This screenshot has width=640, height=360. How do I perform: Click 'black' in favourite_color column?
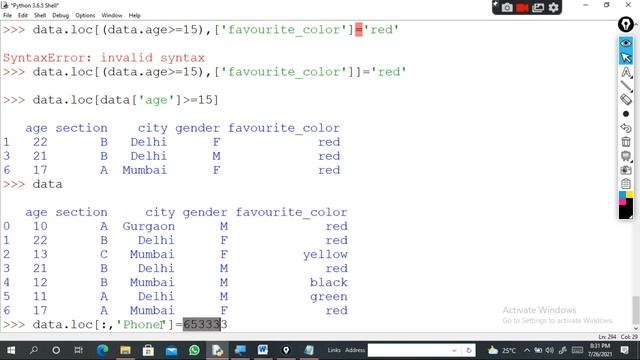coord(329,282)
